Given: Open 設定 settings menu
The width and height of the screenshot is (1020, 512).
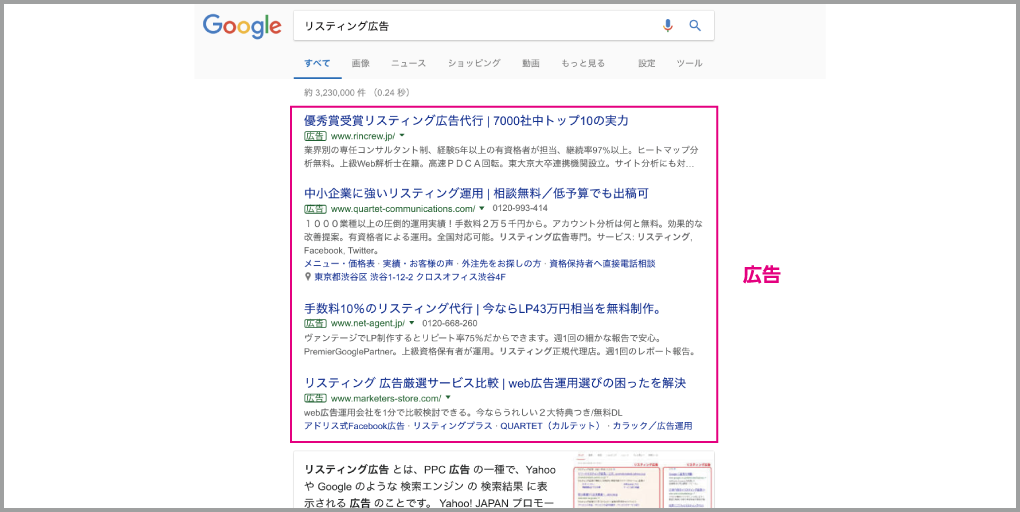Looking at the screenshot, I should tap(647, 63).
